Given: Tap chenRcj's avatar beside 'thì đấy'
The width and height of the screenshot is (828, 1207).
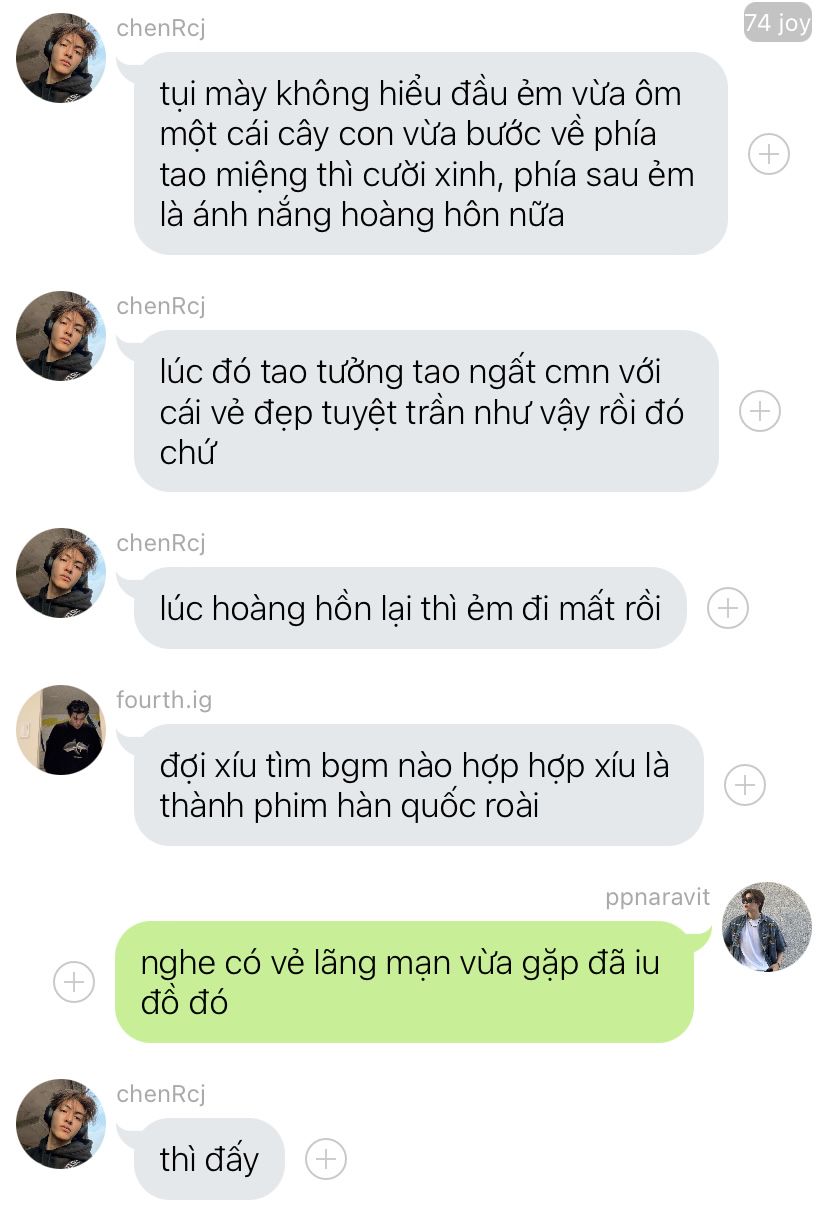Looking at the screenshot, I should pyautogui.click(x=61, y=1124).
